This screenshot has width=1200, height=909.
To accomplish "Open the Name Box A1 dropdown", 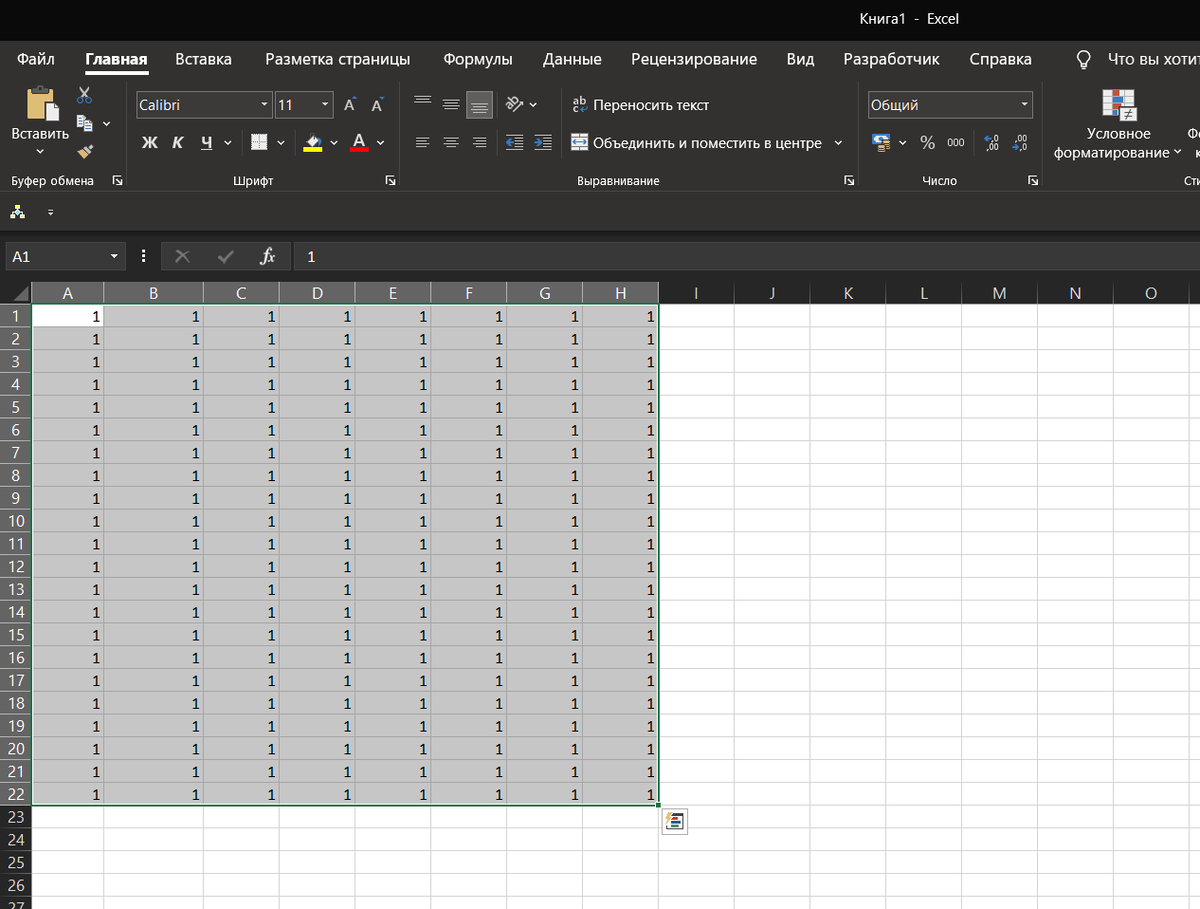I will click(116, 257).
